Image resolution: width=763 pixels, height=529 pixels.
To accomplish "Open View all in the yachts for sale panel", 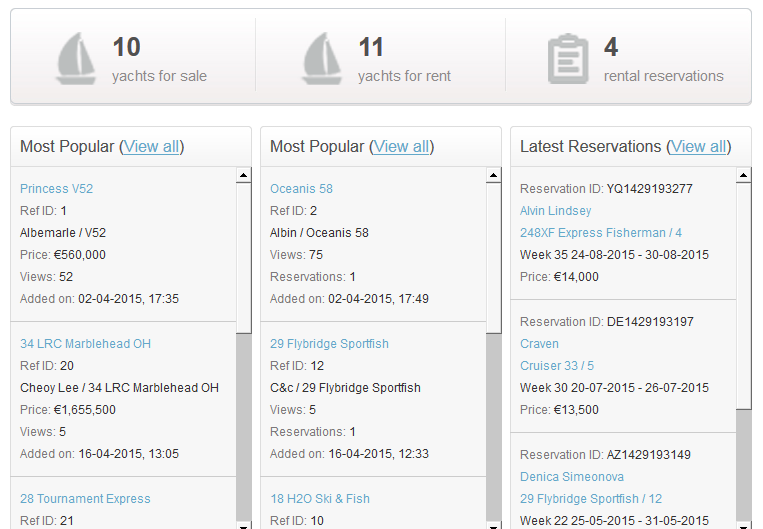I will (151, 146).
